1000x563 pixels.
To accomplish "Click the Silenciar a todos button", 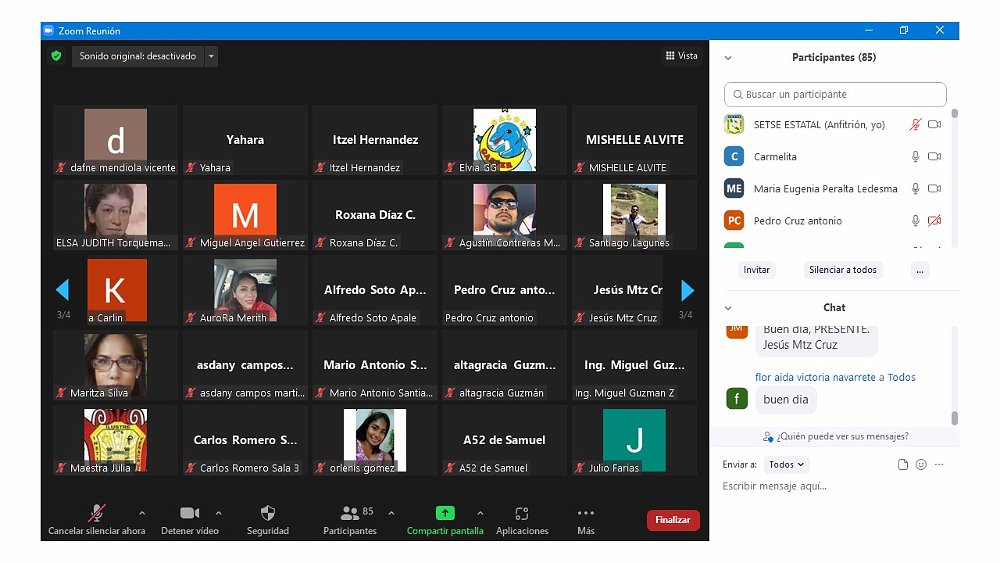I will tap(842, 270).
